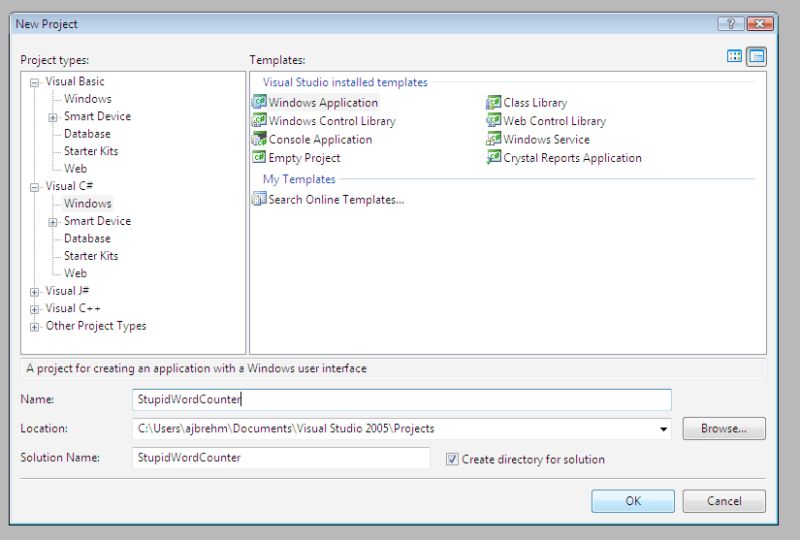
Task: Click the Web Control Library text
Action: [x=555, y=120]
